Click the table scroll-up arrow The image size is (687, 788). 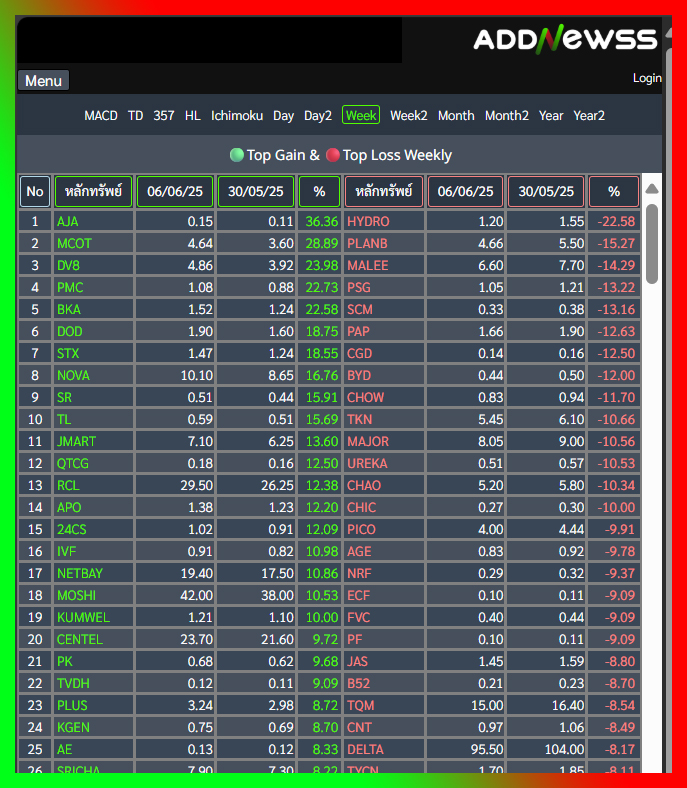pos(652,189)
